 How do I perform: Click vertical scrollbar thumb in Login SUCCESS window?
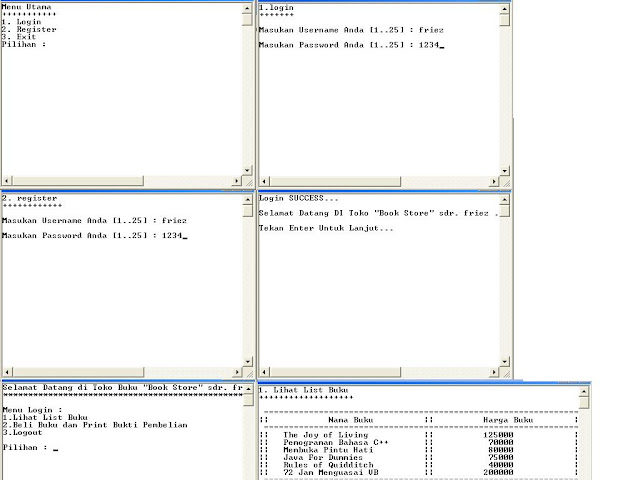[504, 211]
